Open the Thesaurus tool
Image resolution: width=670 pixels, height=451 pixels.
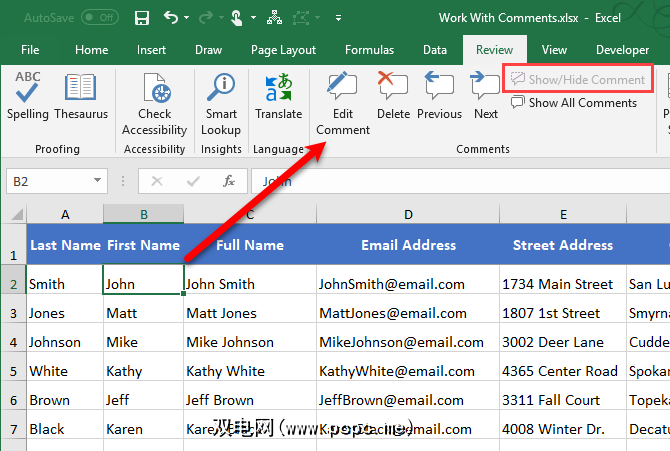coord(81,96)
